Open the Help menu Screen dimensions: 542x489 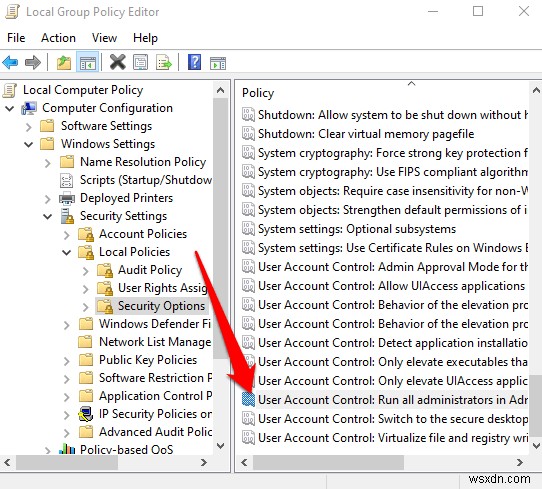(145, 38)
